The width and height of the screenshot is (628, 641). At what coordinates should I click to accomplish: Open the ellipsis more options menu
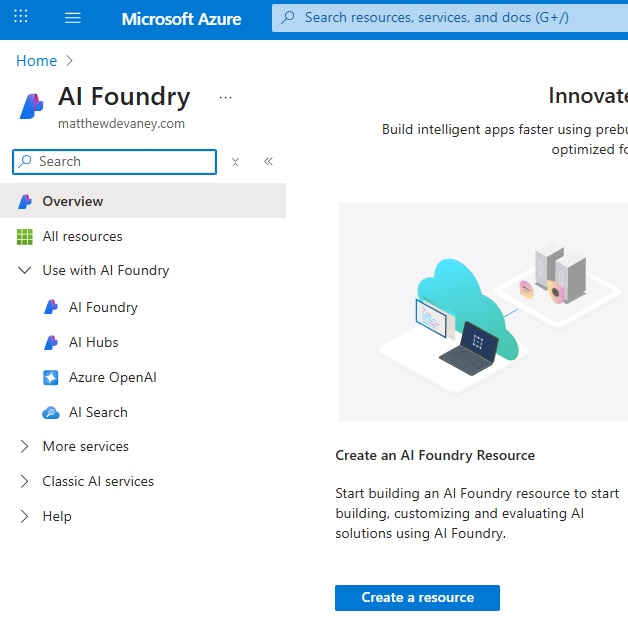[225, 98]
